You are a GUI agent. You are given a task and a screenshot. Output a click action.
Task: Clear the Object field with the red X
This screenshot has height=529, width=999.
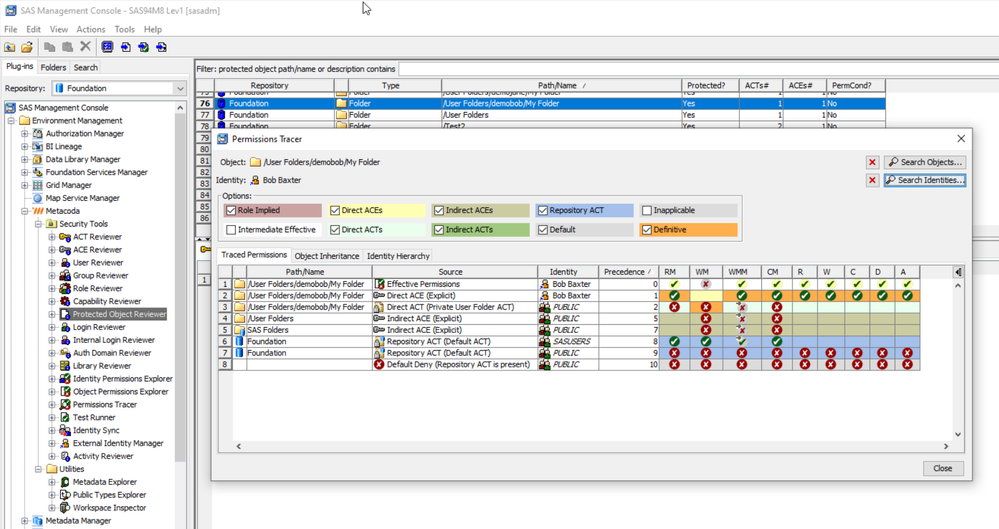point(873,162)
